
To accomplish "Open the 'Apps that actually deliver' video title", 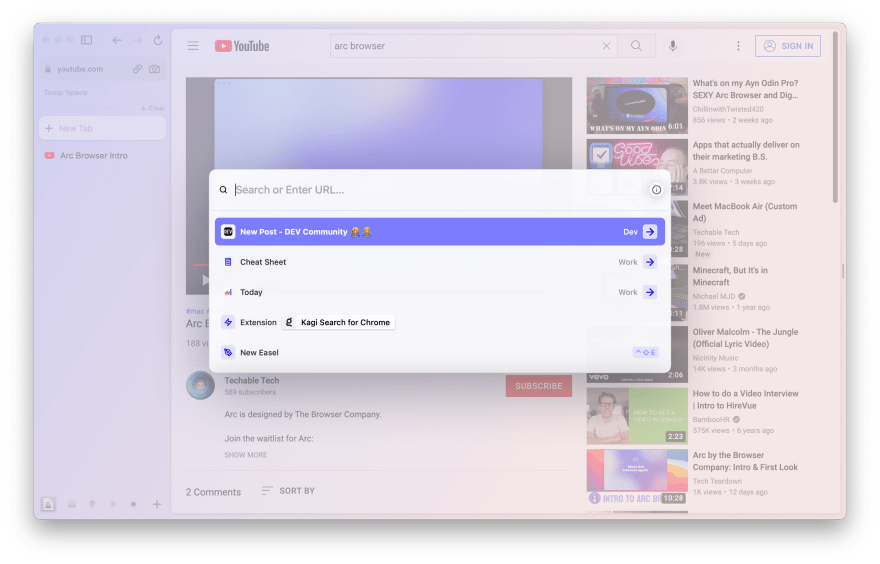I will pyautogui.click(x=746, y=151).
